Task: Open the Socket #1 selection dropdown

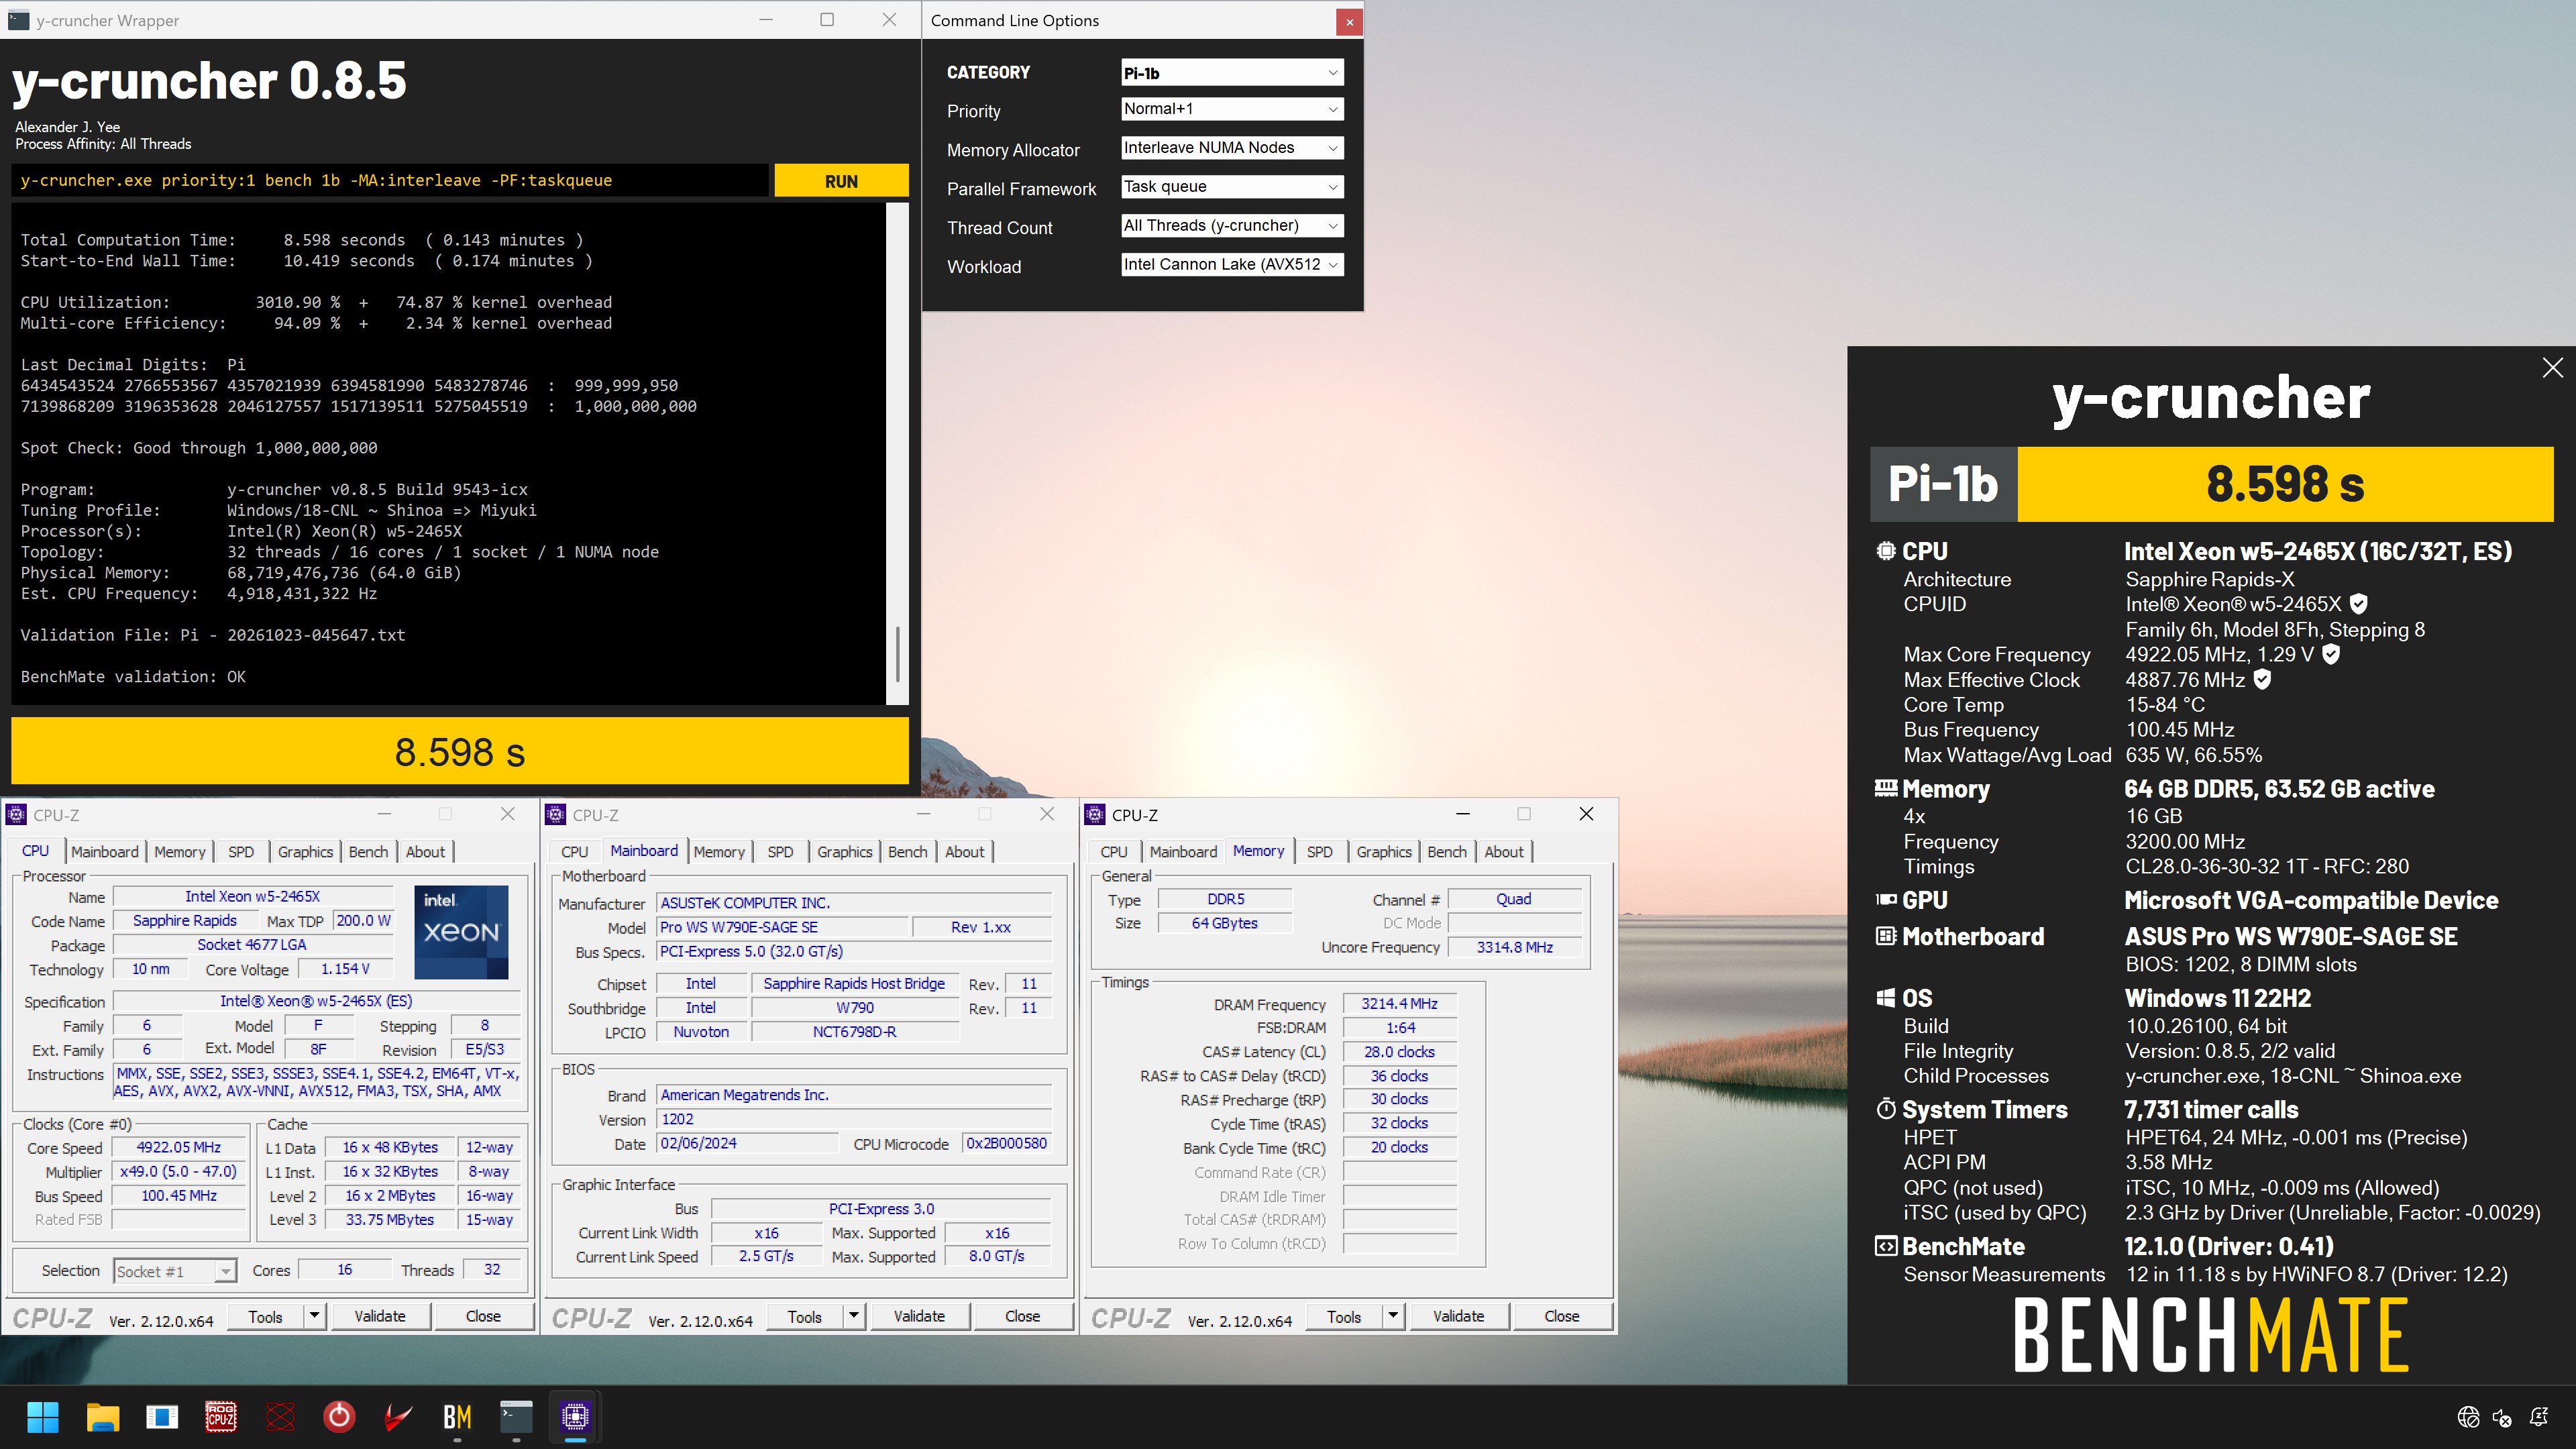Action: coord(175,1271)
